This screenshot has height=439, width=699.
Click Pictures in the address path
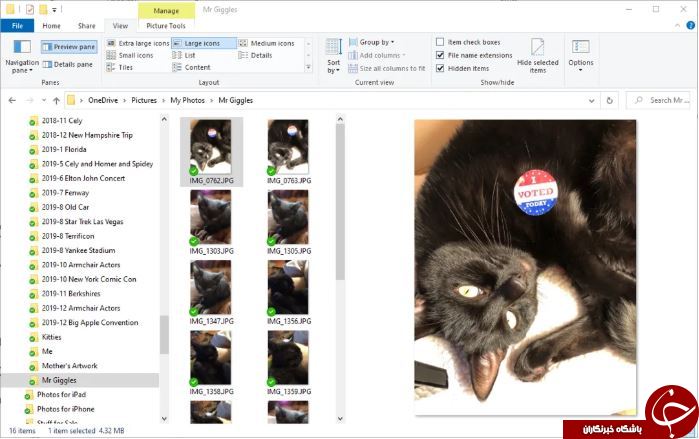pos(144,100)
